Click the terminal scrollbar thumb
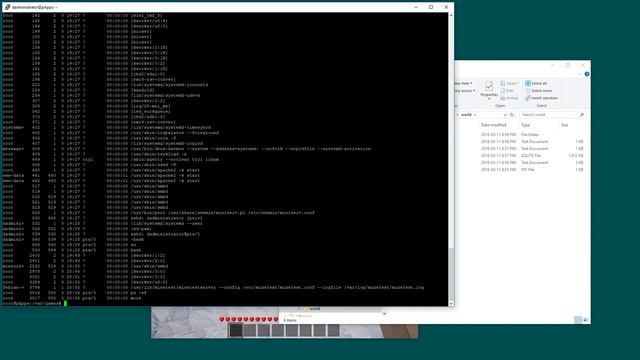 (x=451, y=274)
